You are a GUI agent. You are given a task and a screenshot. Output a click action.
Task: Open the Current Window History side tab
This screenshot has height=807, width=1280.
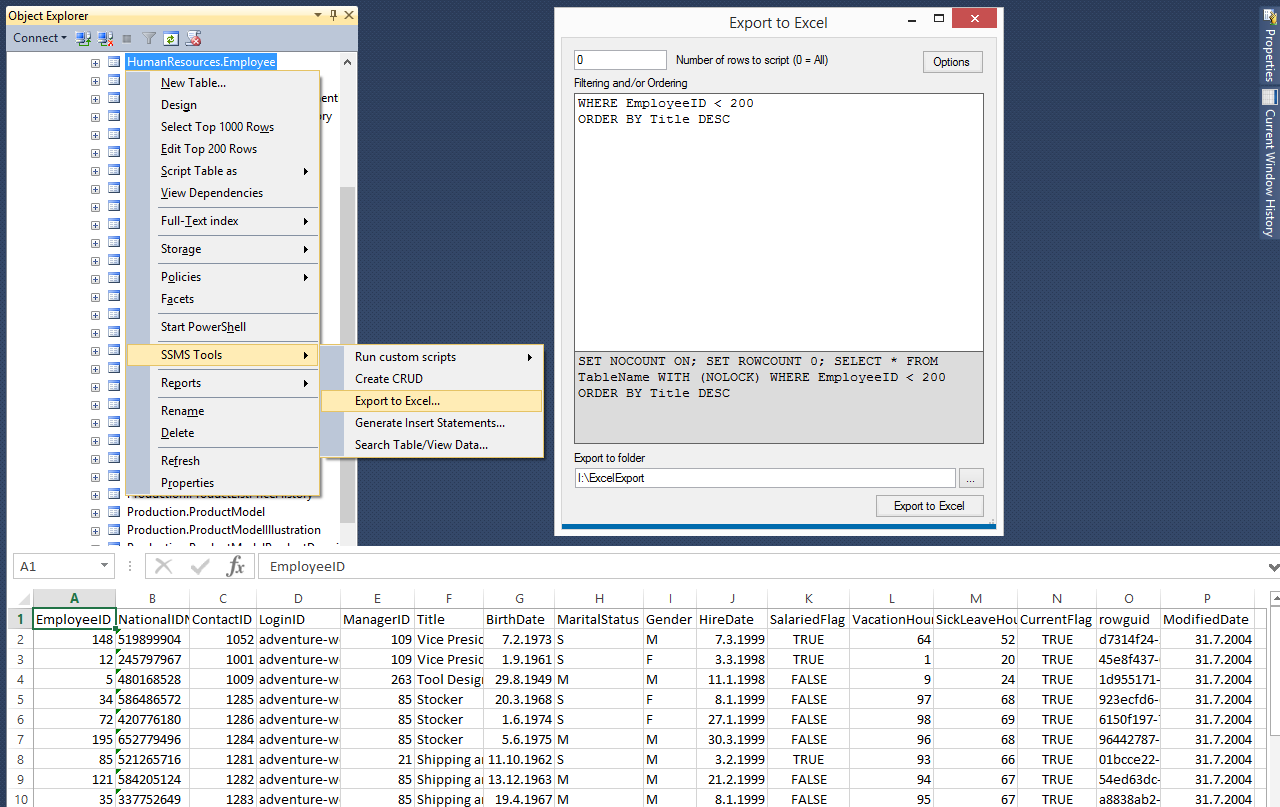(1269, 163)
